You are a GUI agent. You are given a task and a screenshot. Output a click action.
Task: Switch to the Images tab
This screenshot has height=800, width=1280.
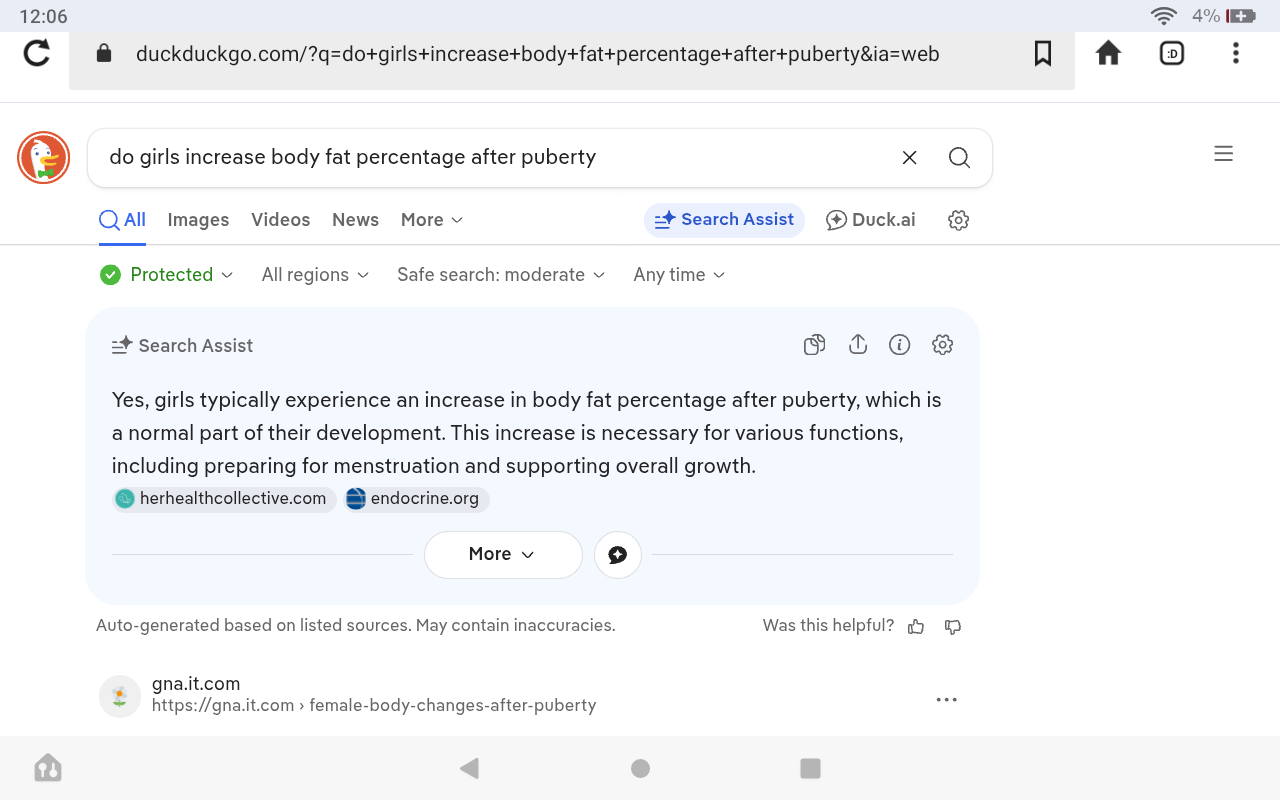pos(198,220)
